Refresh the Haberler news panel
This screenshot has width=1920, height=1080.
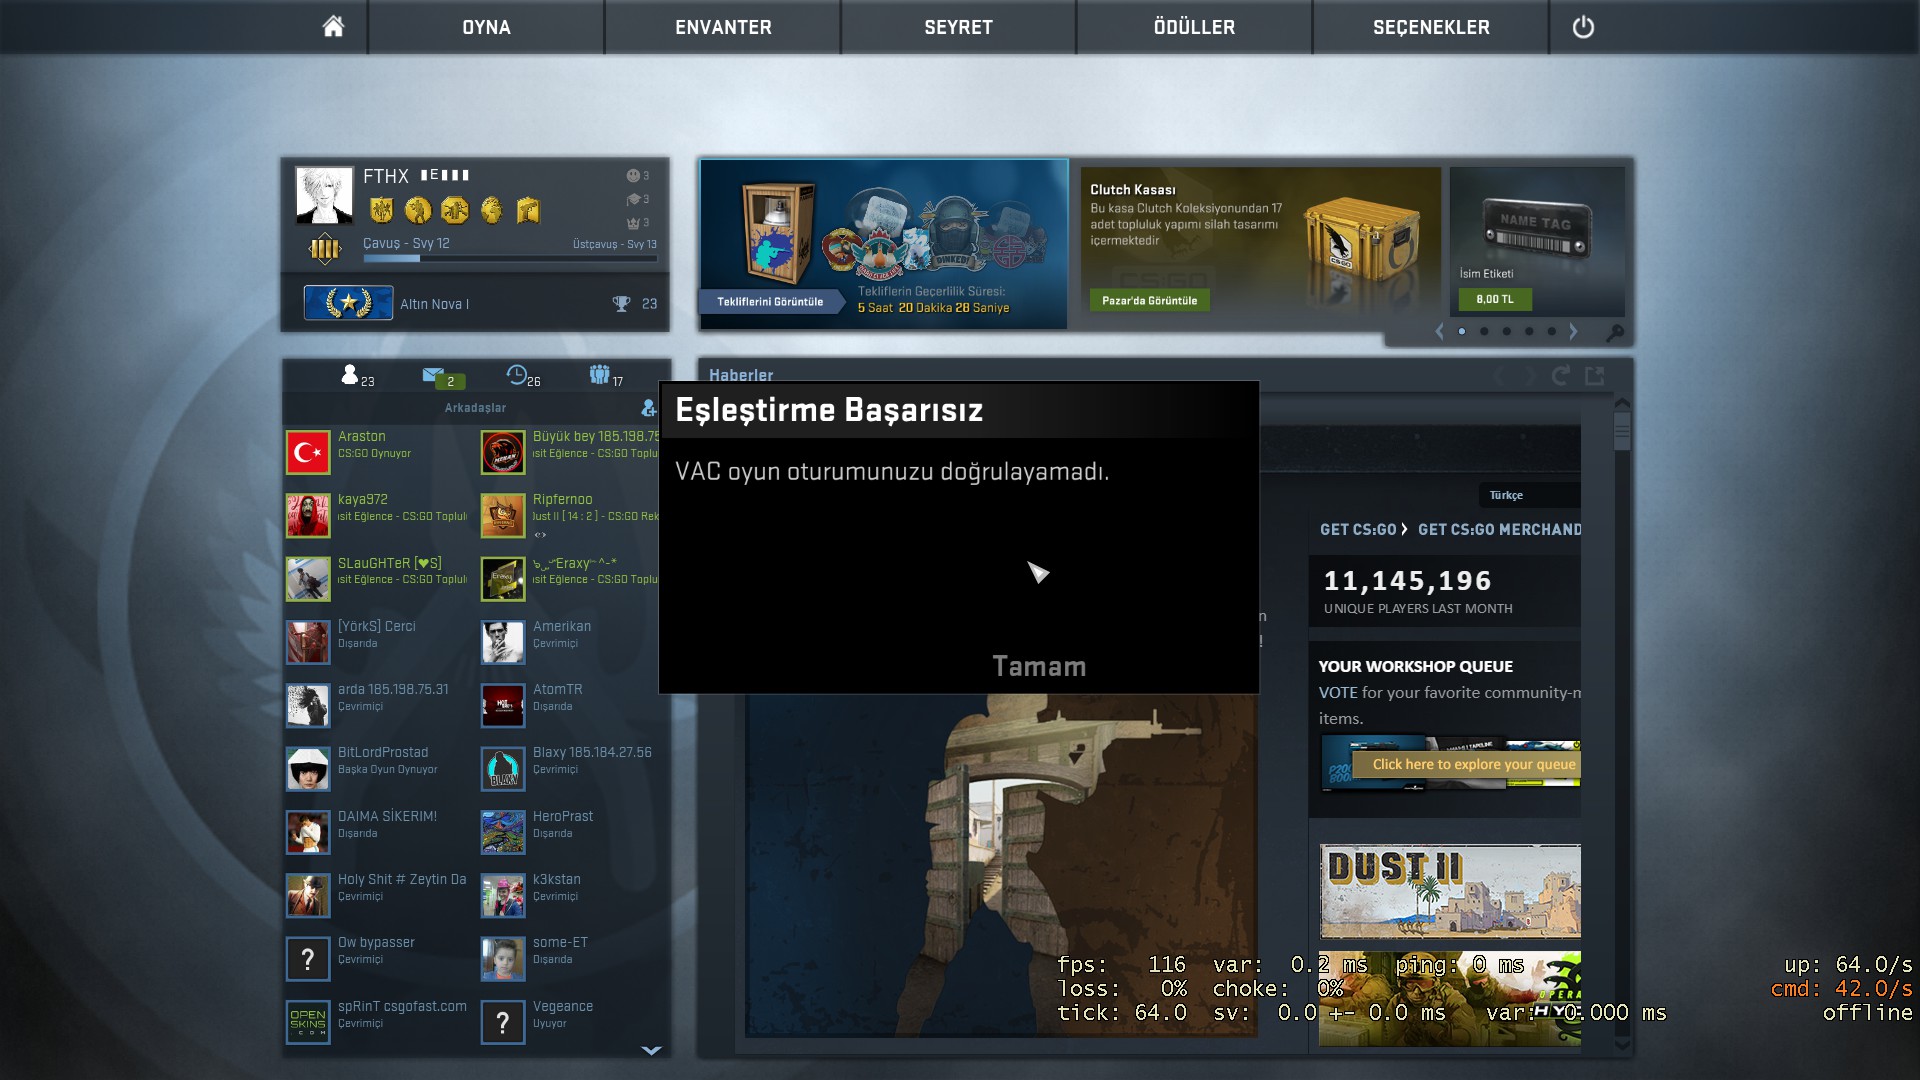tap(1560, 376)
